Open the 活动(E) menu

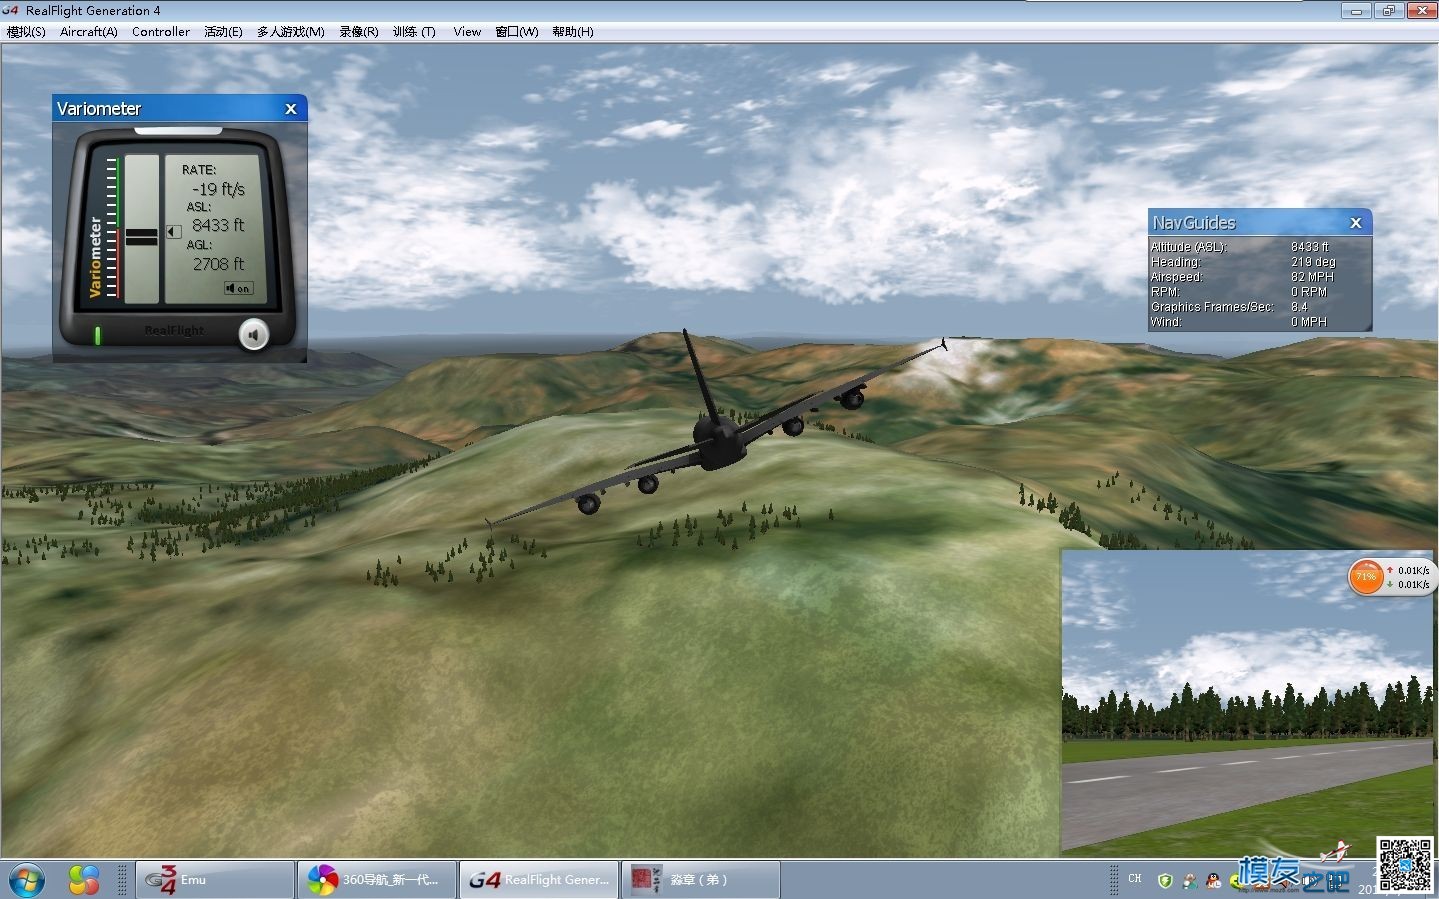[x=223, y=32]
